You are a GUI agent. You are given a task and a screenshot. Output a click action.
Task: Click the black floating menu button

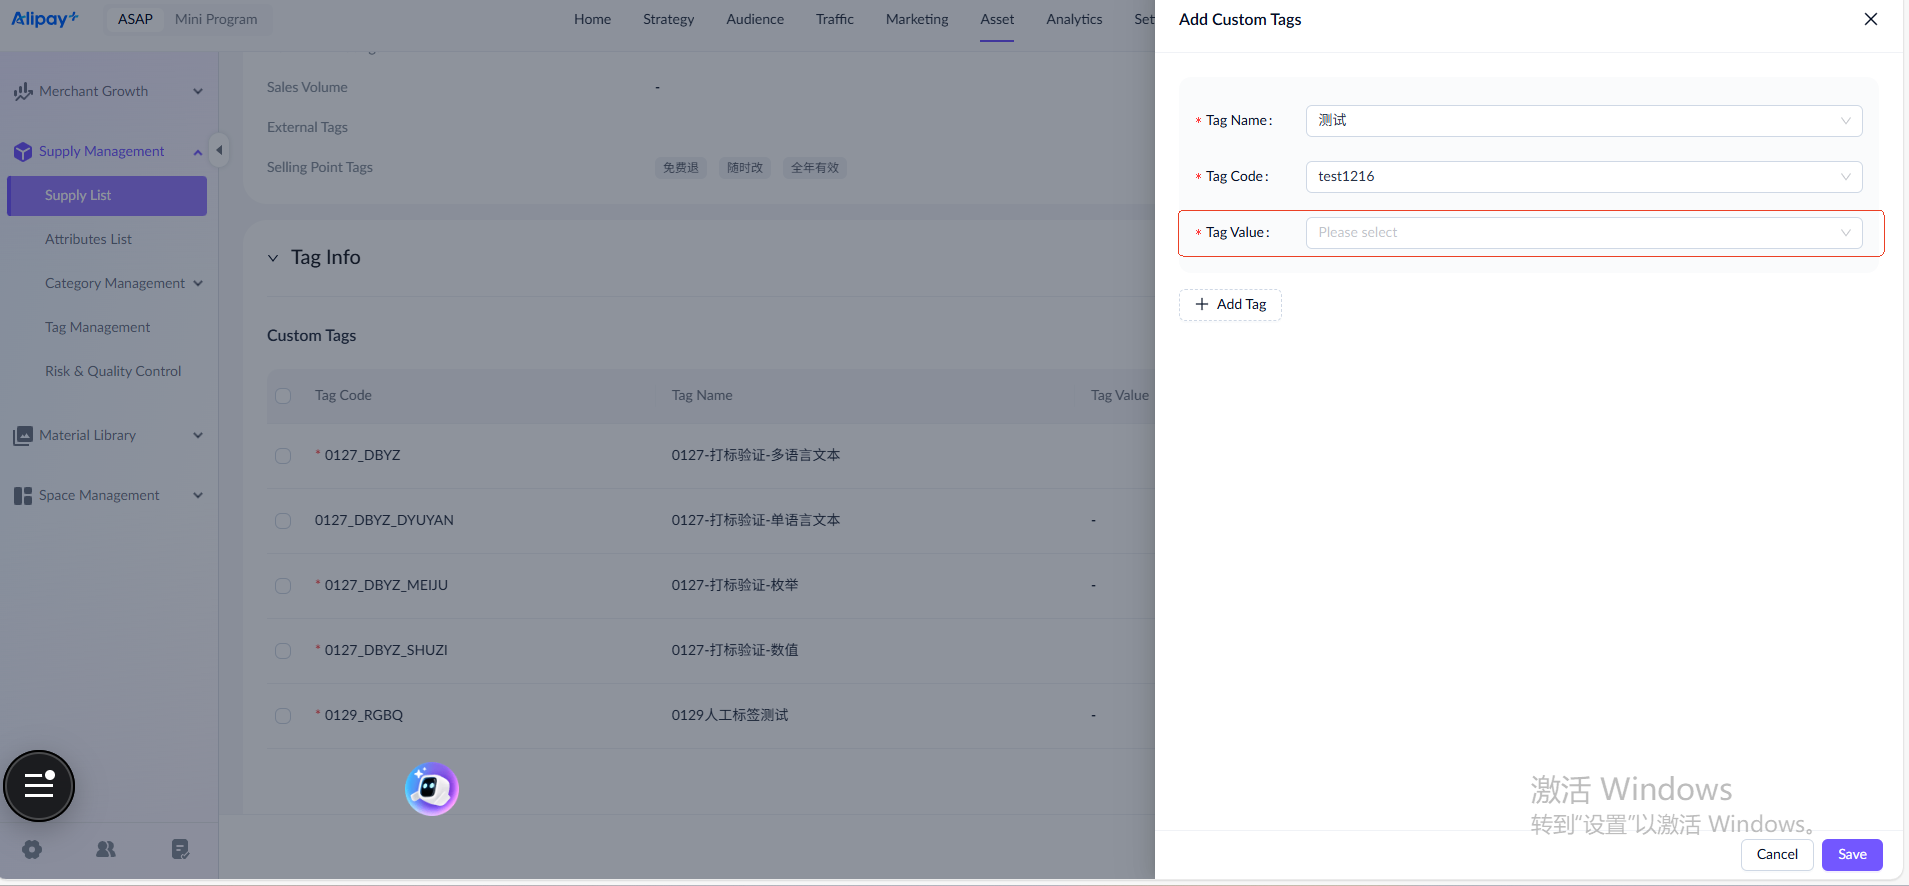tap(39, 786)
